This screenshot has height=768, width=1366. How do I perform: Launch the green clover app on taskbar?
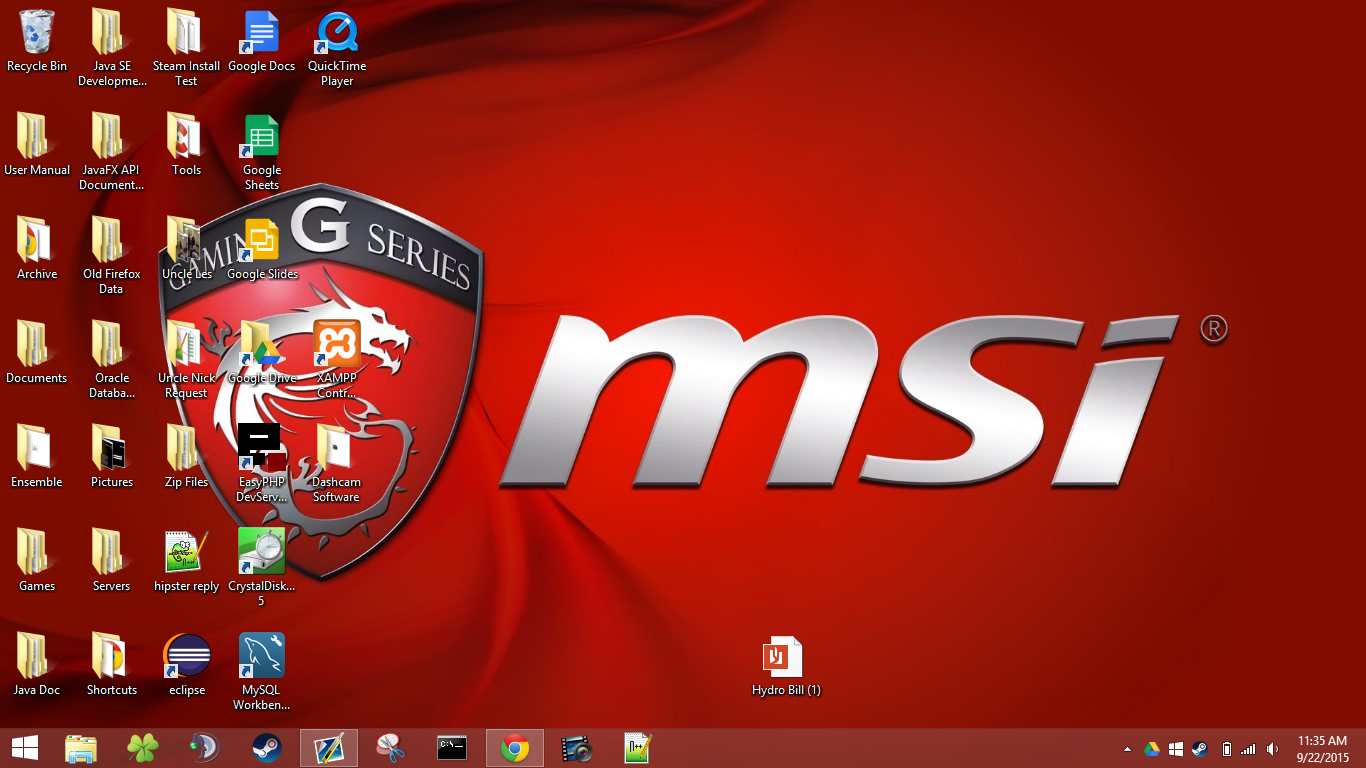[143, 748]
